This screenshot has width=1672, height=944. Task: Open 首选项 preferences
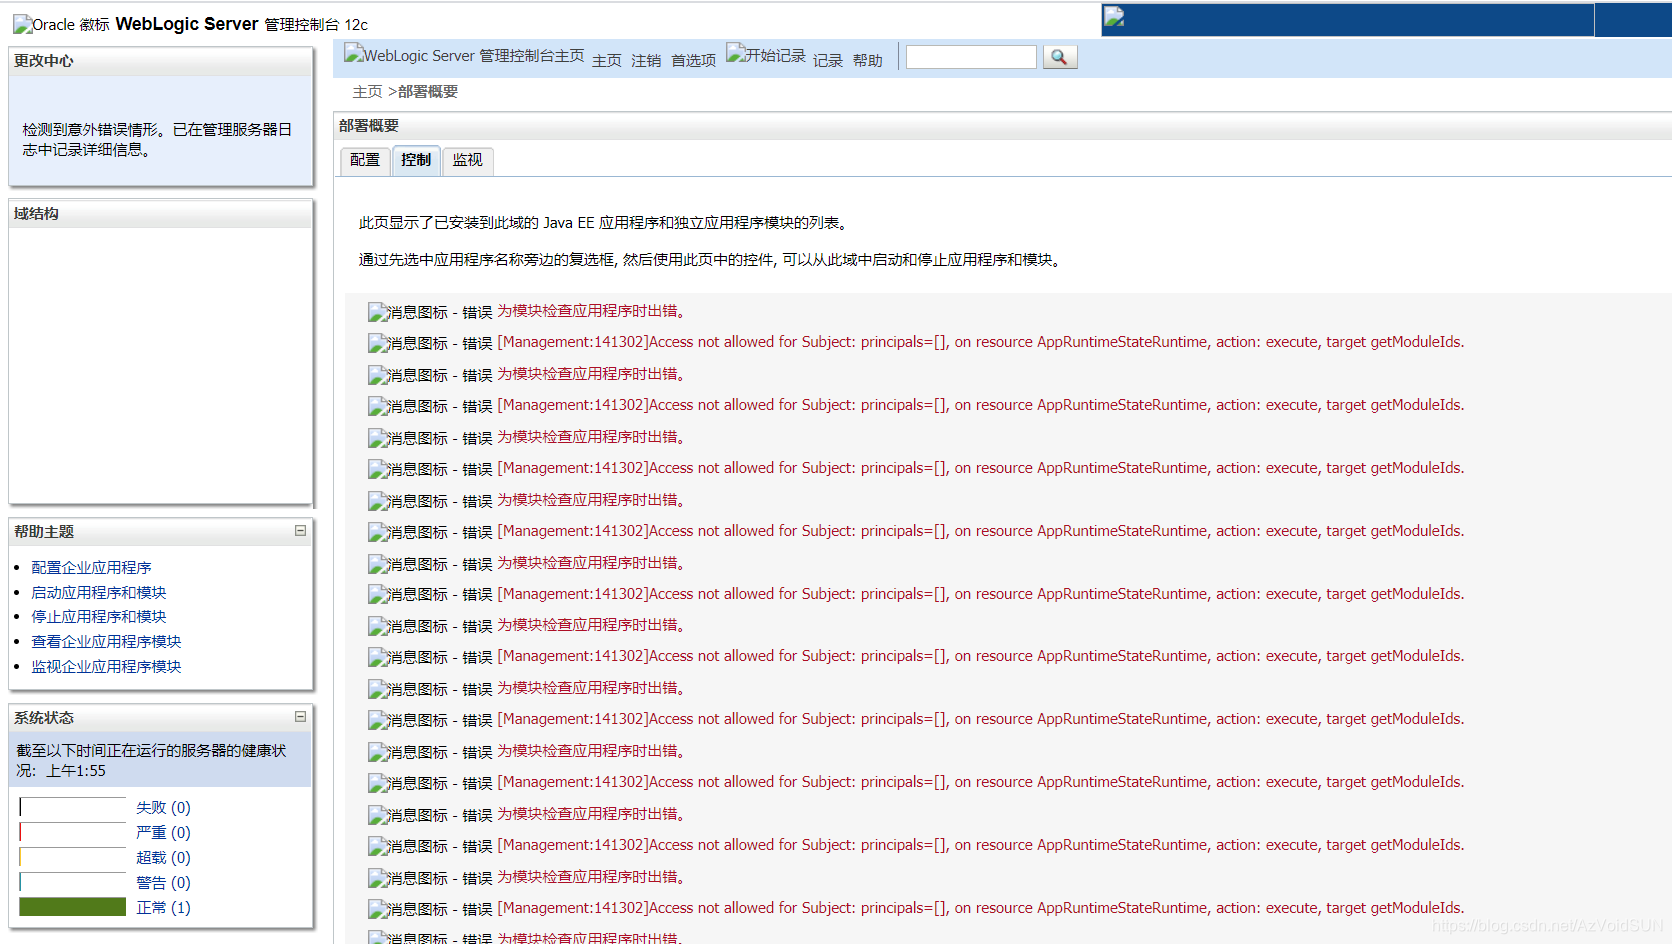(693, 61)
